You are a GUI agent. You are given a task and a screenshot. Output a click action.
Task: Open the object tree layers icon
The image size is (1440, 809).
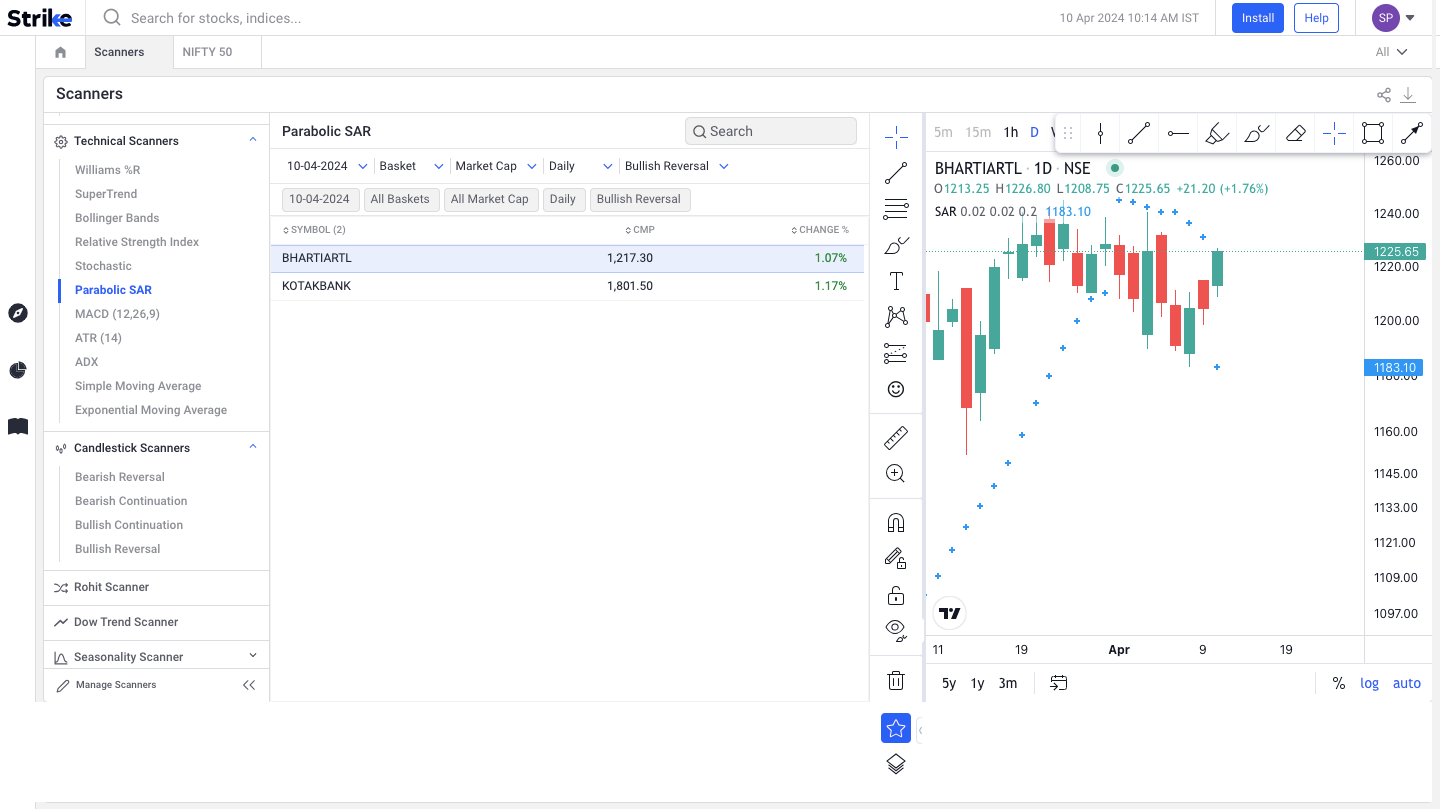point(896,764)
